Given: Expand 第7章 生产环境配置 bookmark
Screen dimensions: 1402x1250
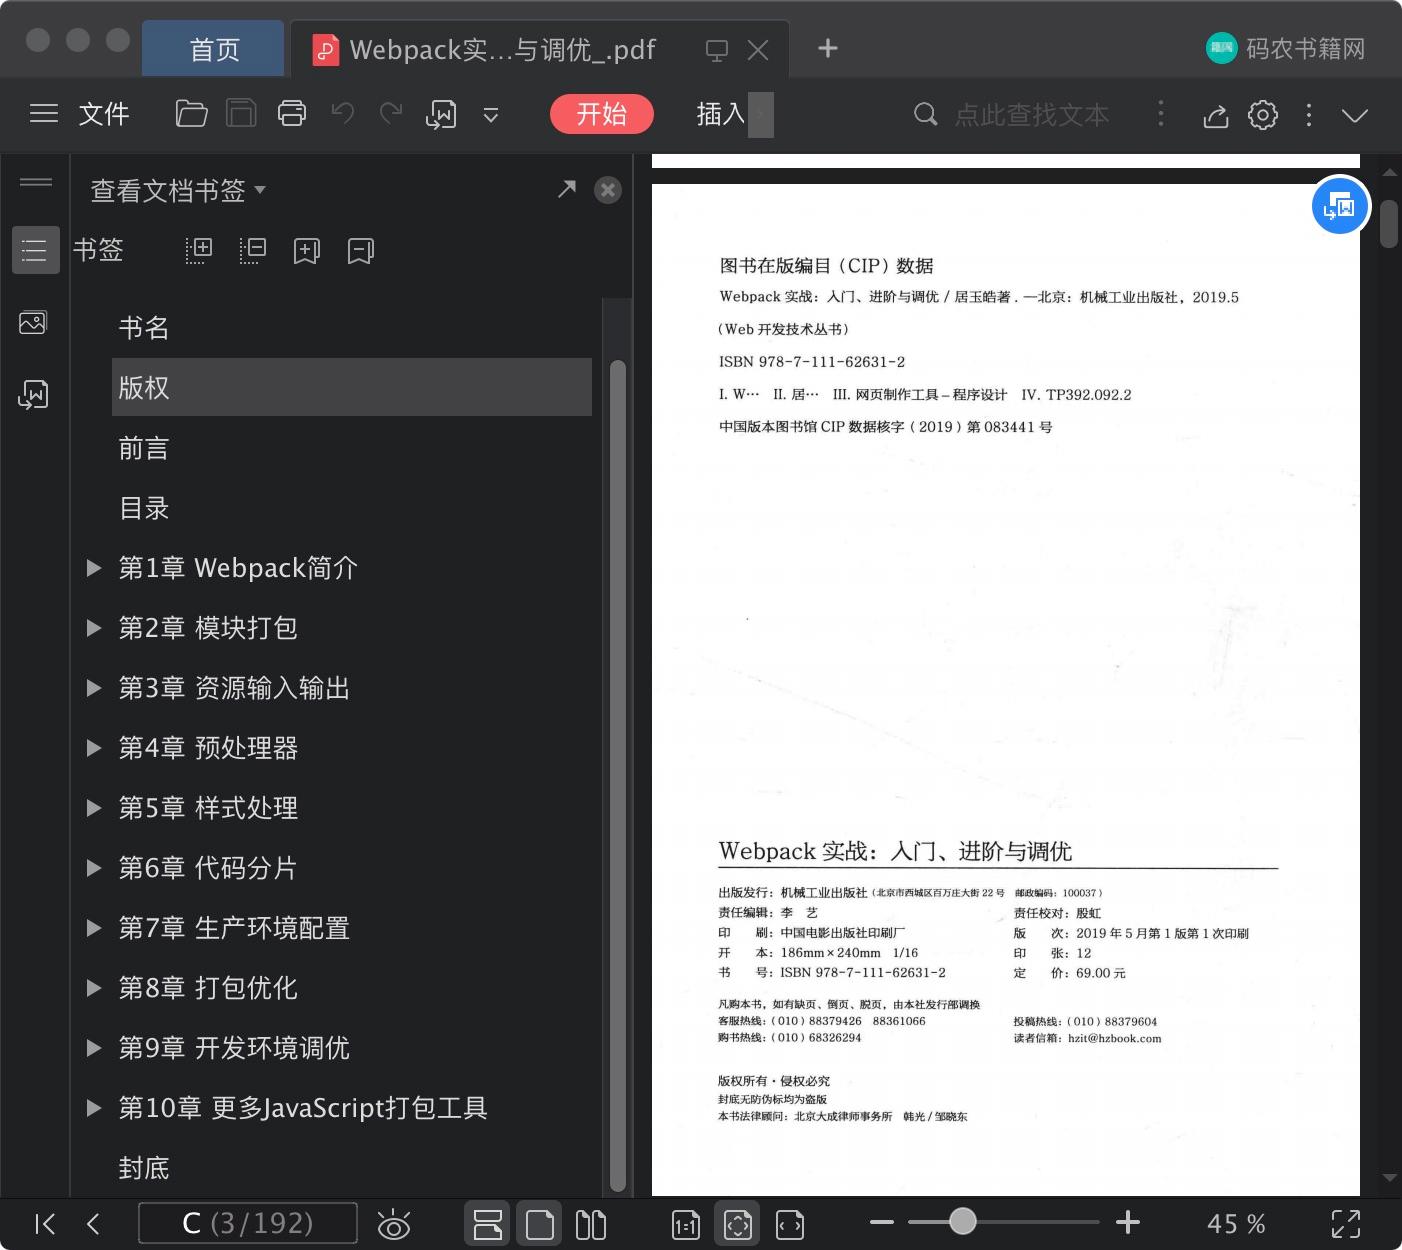Looking at the screenshot, I should (x=94, y=928).
